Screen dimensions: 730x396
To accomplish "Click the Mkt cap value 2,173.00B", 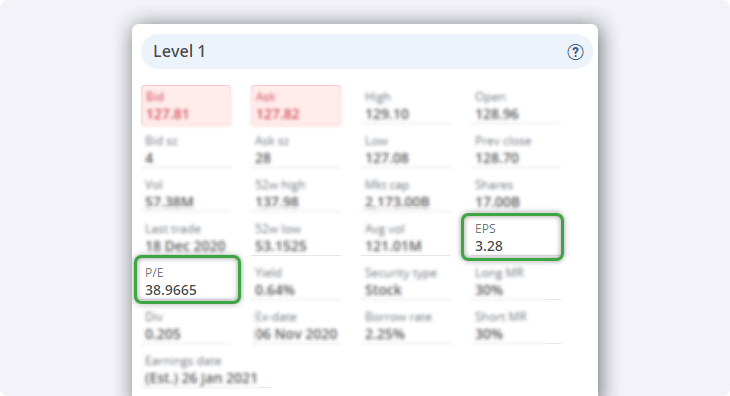I will click(397, 202).
